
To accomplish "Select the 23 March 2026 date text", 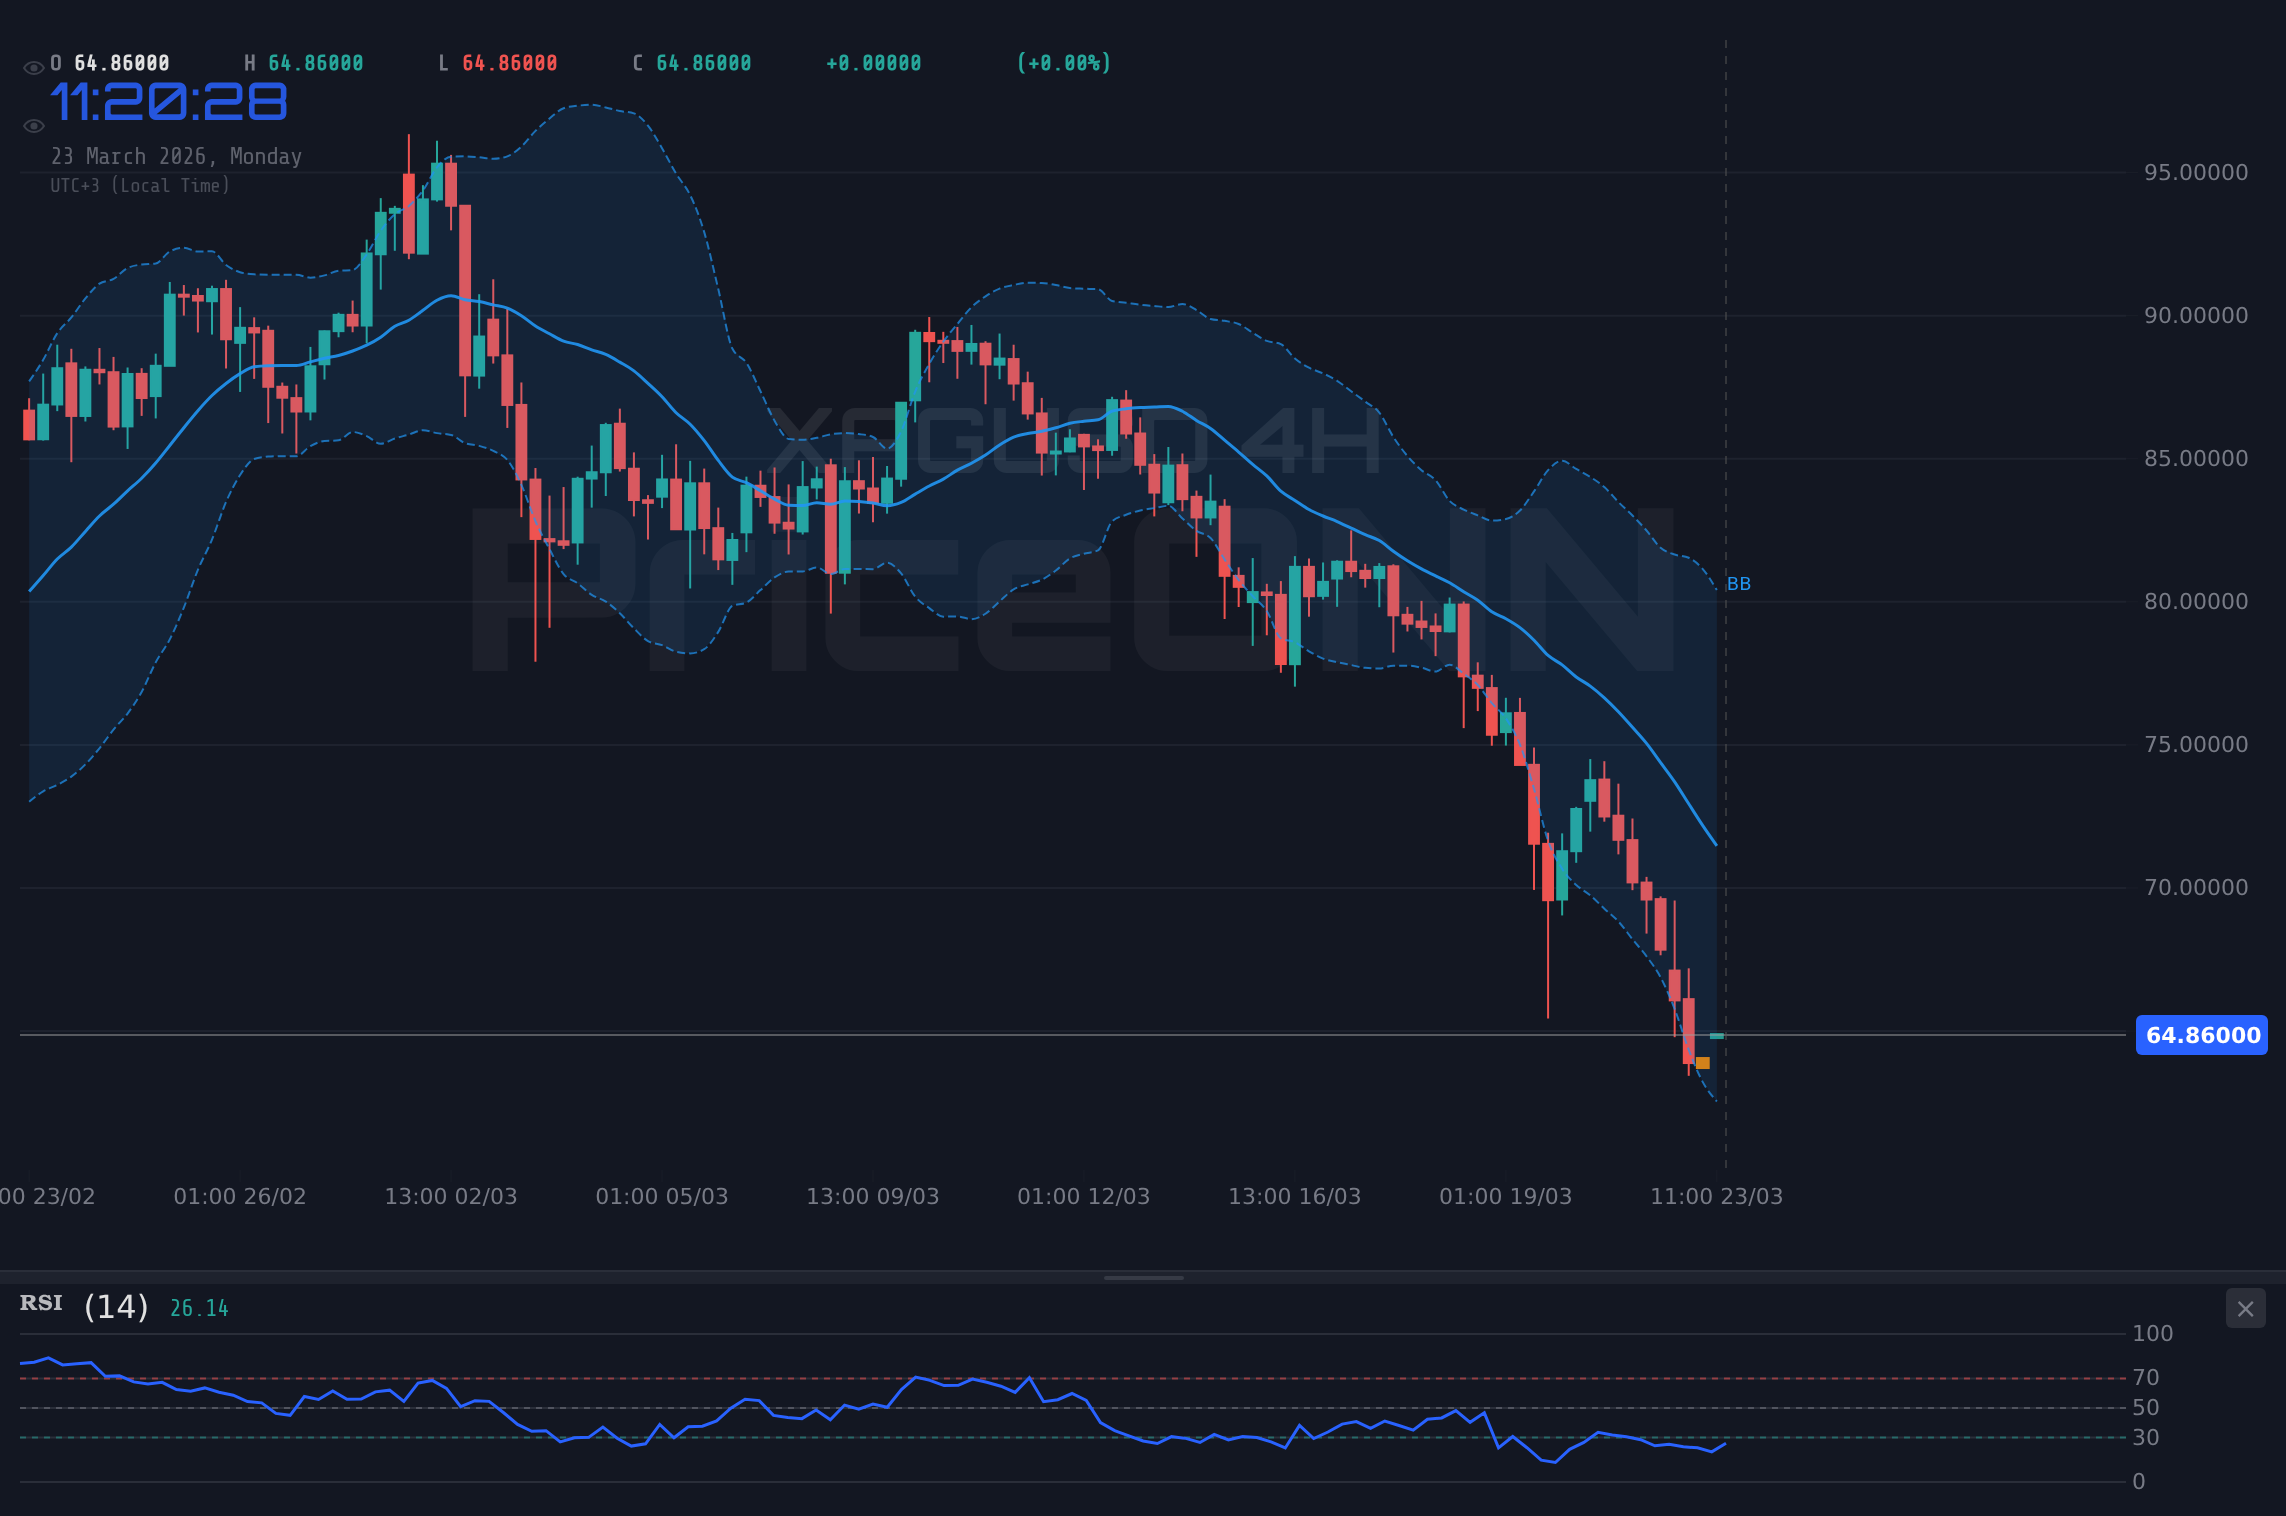I will pyautogui.click(x=176, y=156).
